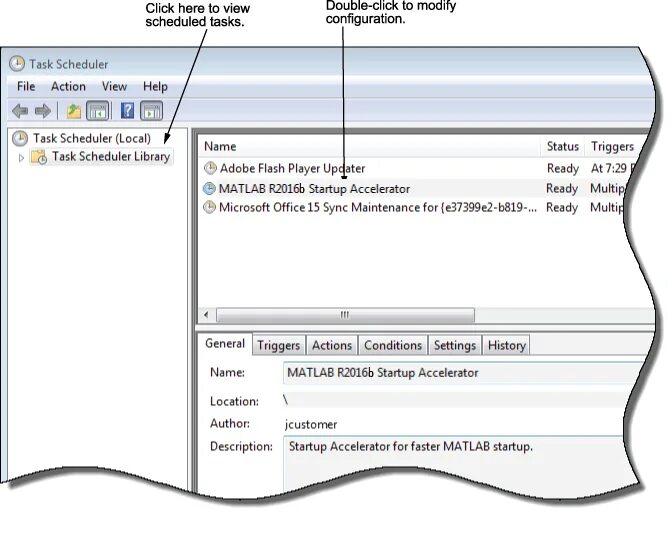Switch to the Triggers tab
This screenshot has height=533, width=672.
point(279,345)
